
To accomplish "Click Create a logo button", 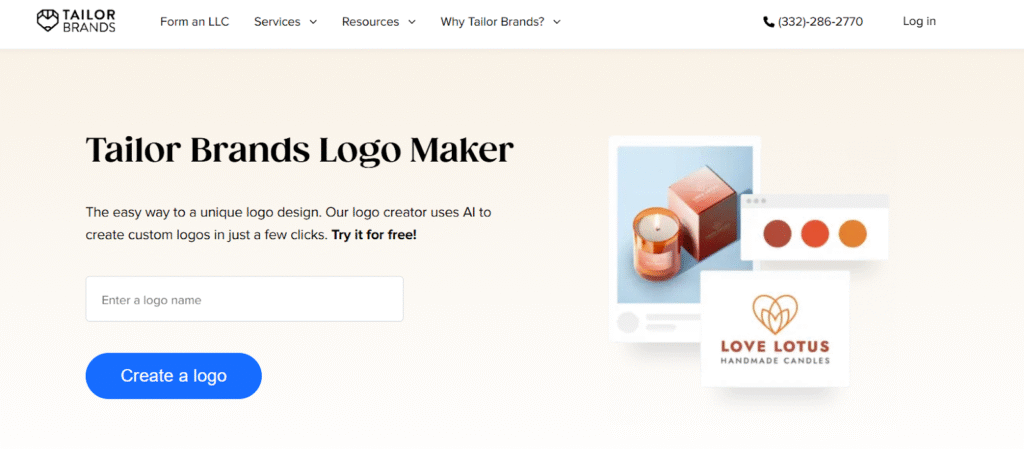I will pyautogui.click(x=174, y=376).
